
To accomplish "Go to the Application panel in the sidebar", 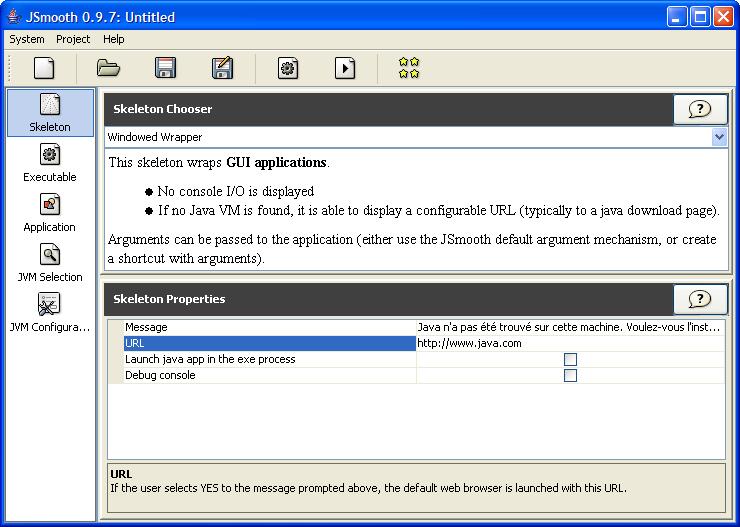I will [50, 212].
